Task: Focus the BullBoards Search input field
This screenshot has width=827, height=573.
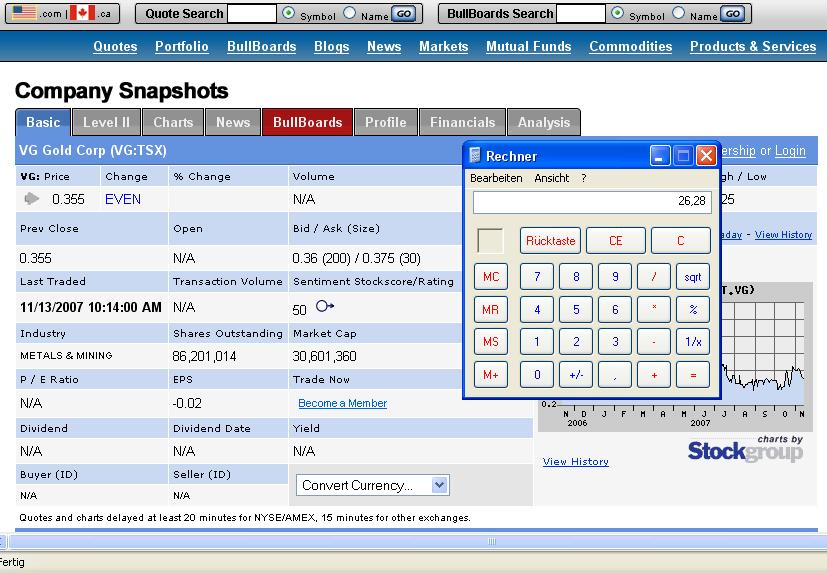Action: click(x=581, y=14)
